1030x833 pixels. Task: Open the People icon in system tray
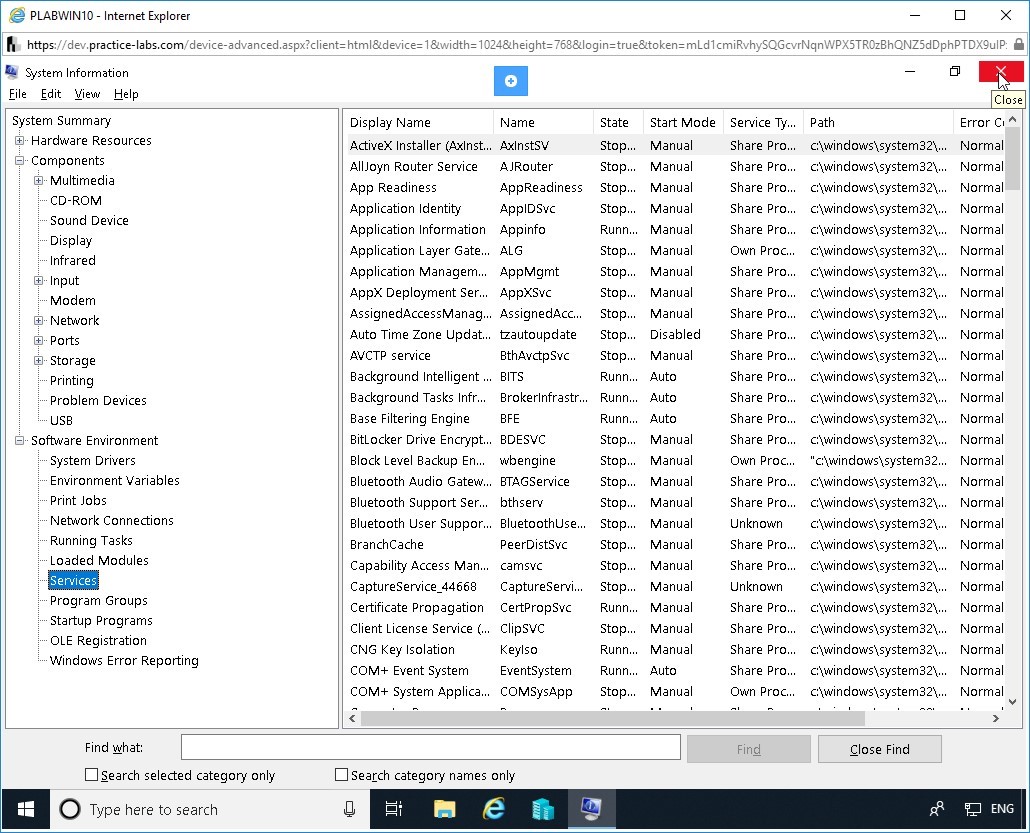[x=937, y=809]
